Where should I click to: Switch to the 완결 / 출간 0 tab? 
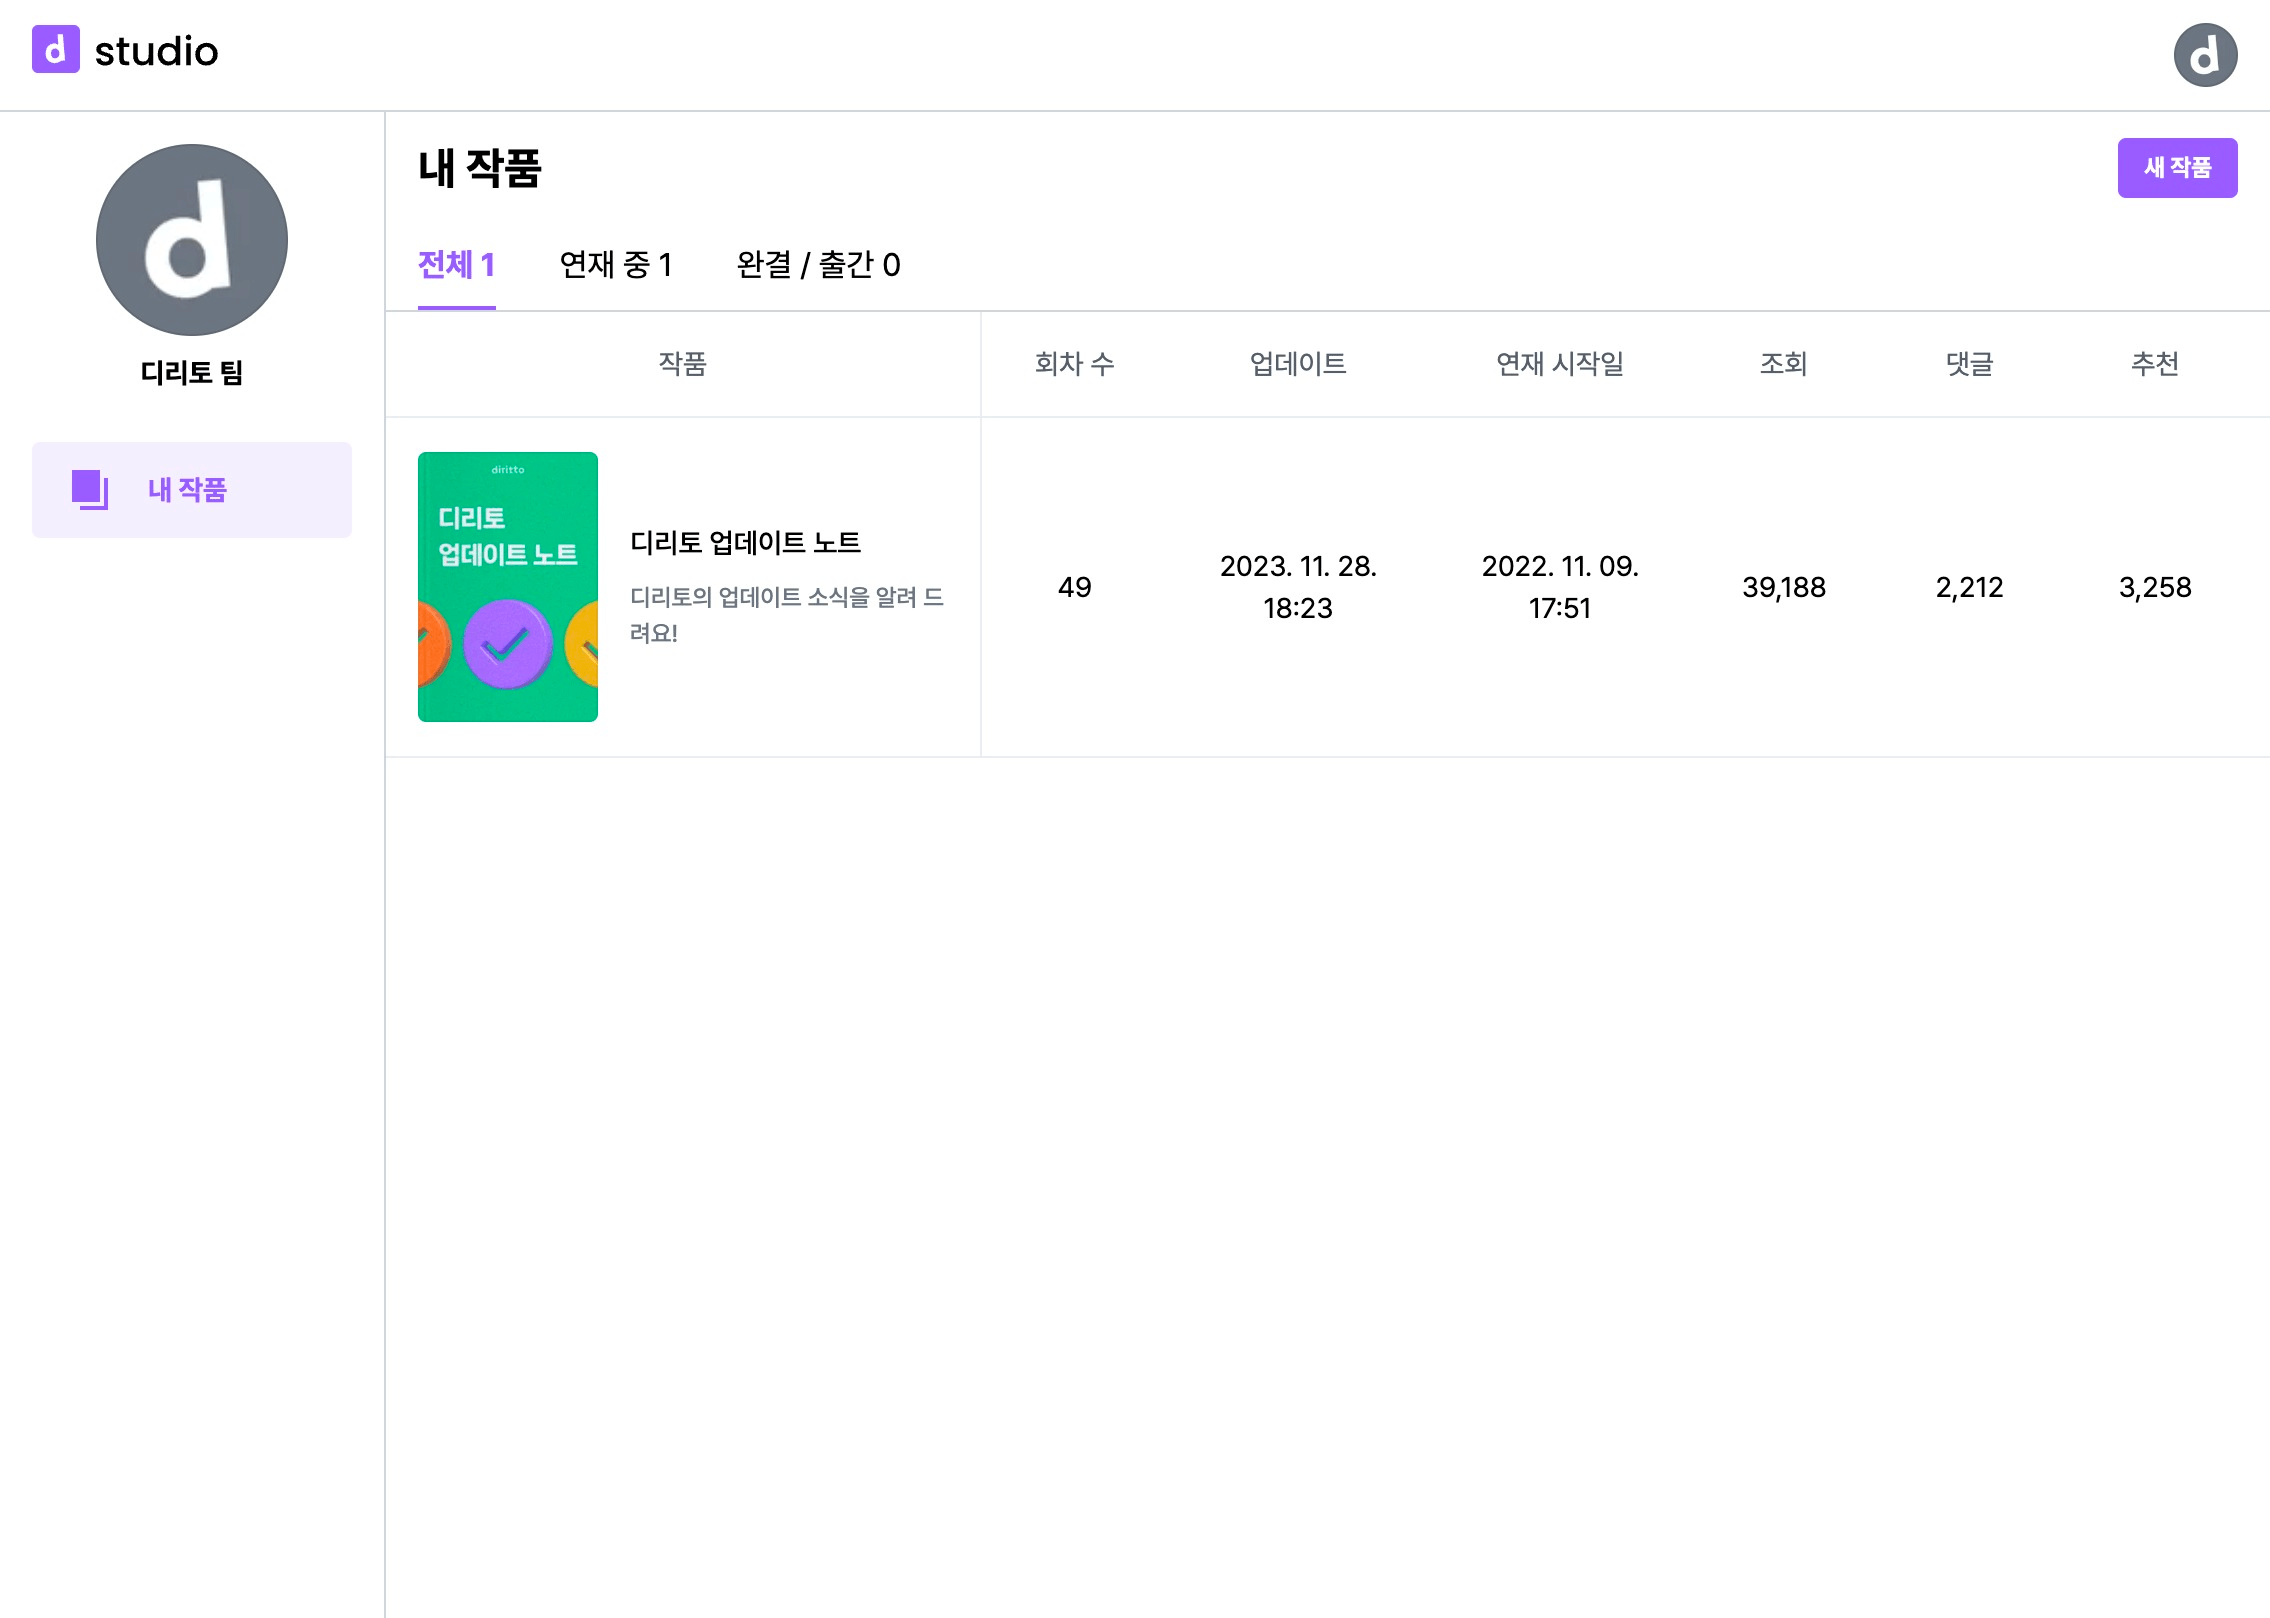pos(818,265)
